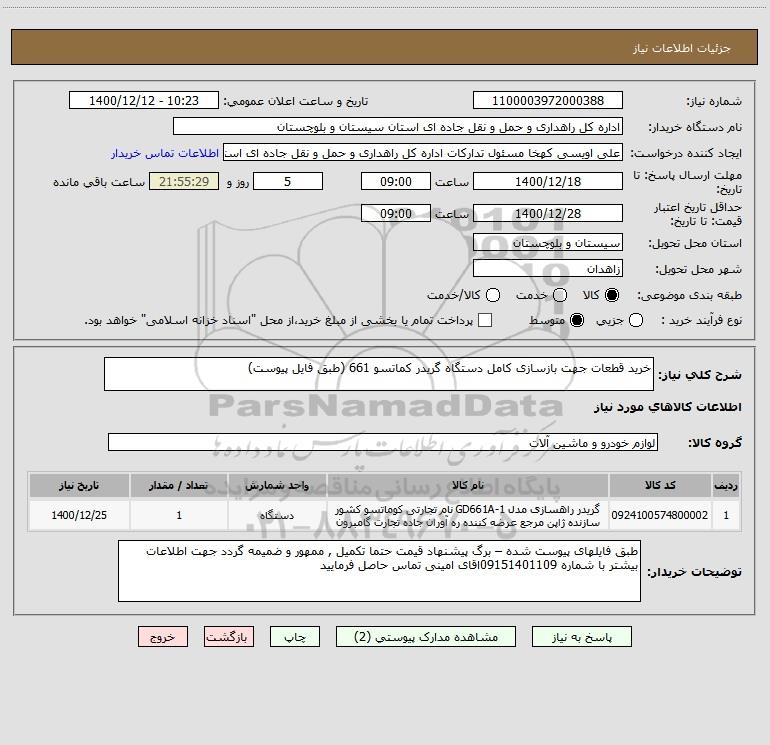Click the نام کالا column header
Viewport: 770px width, 745px height.
click(x=468, y=485)
